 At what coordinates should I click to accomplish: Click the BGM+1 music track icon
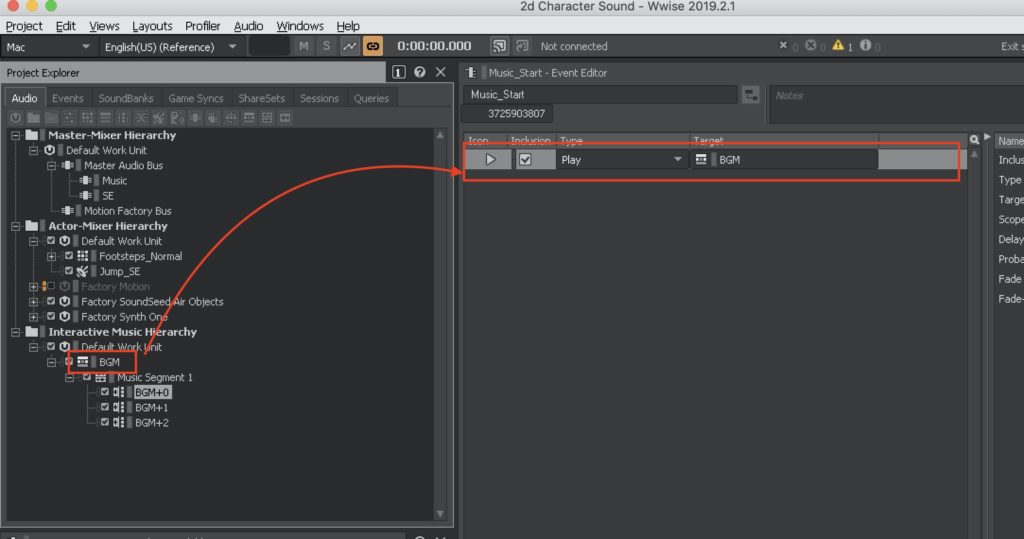click(x=118, y=407)
